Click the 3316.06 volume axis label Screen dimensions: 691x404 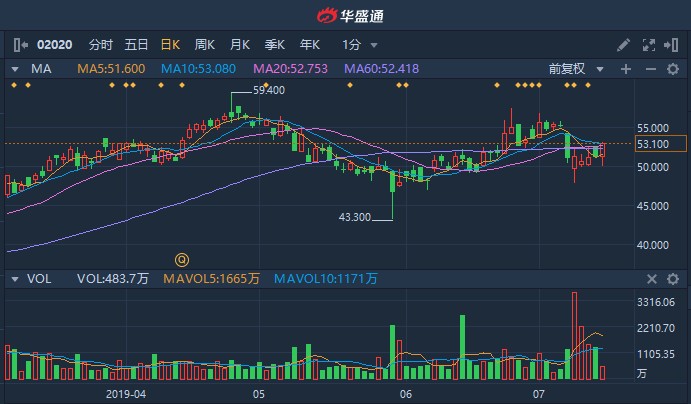click(x=656, y=302)
